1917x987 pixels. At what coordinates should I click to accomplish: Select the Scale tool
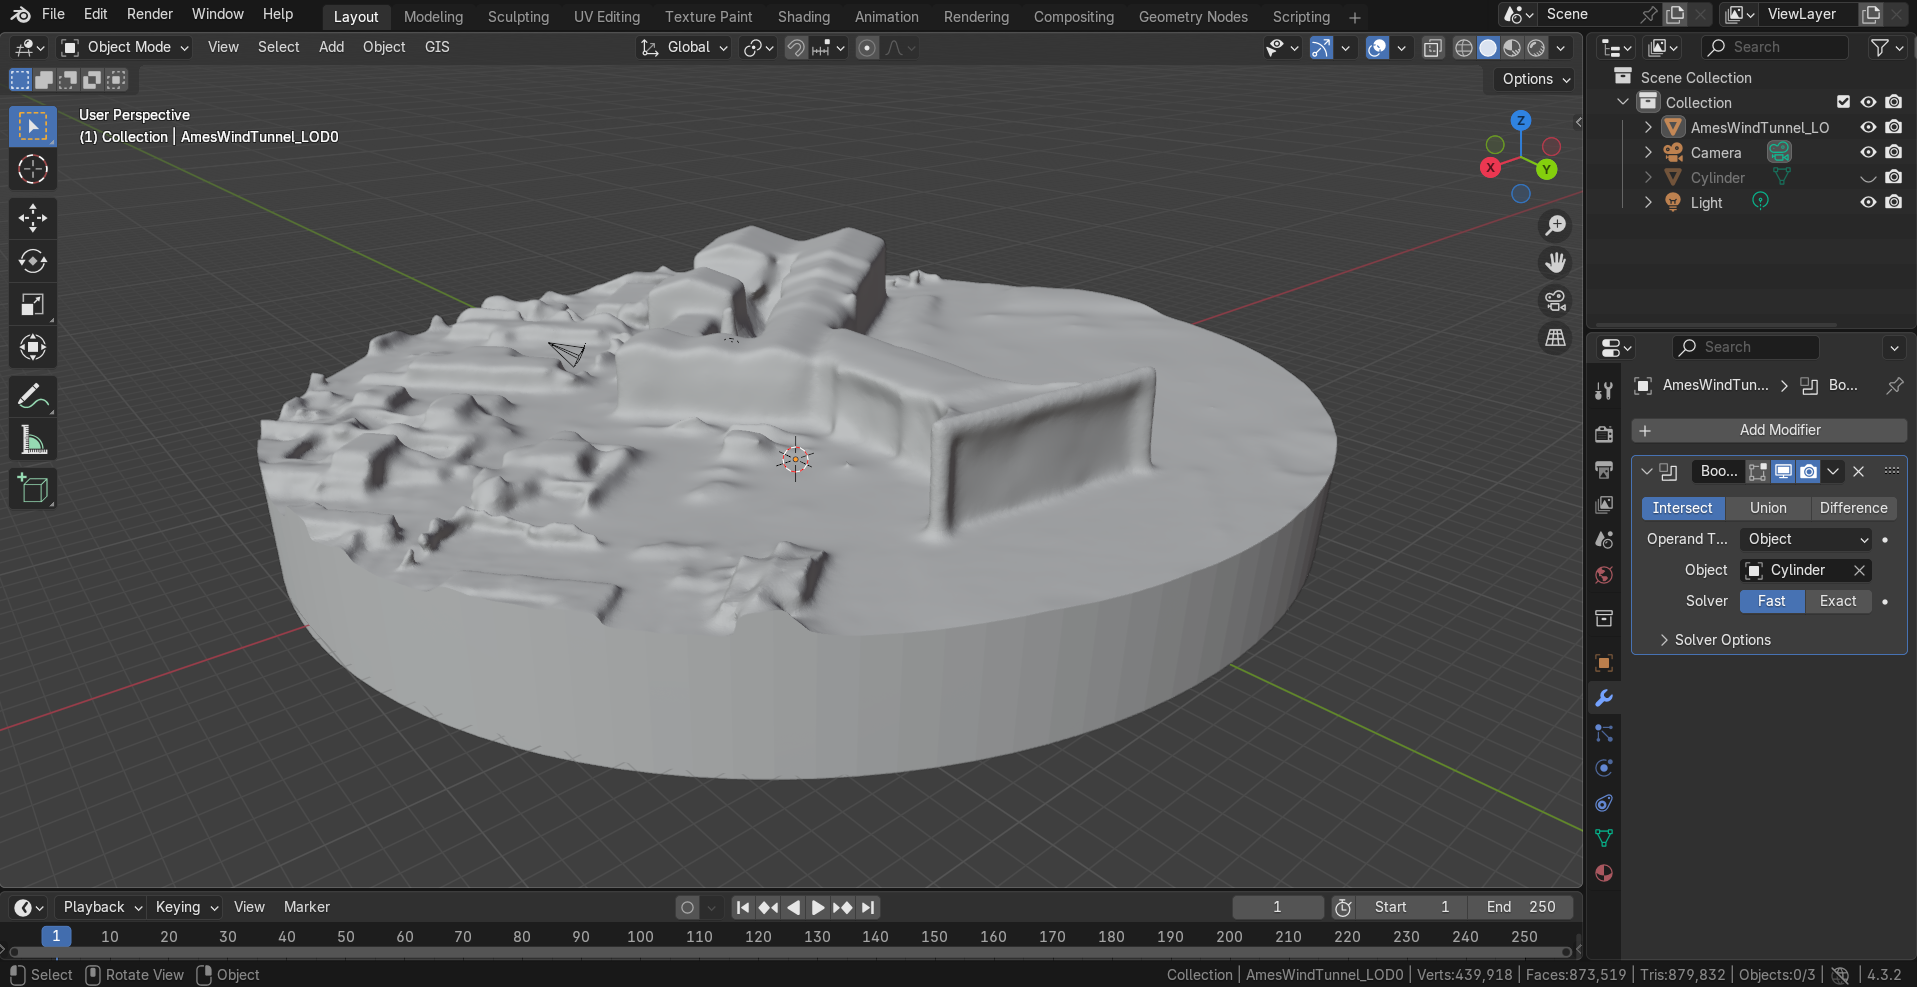33,304
